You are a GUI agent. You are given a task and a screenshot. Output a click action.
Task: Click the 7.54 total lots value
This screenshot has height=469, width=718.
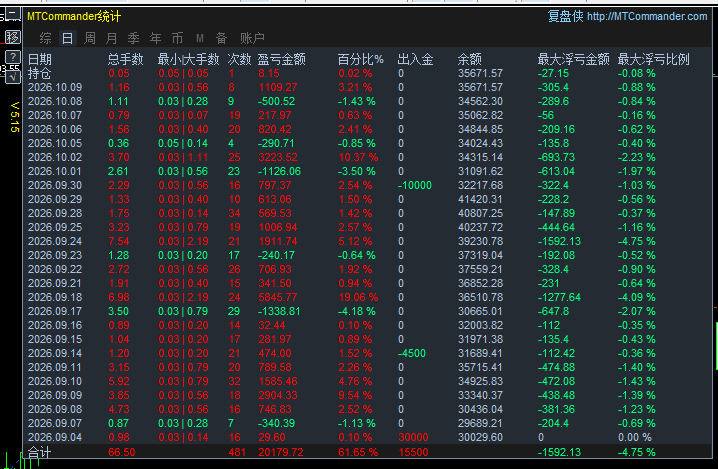pos(119,241)
